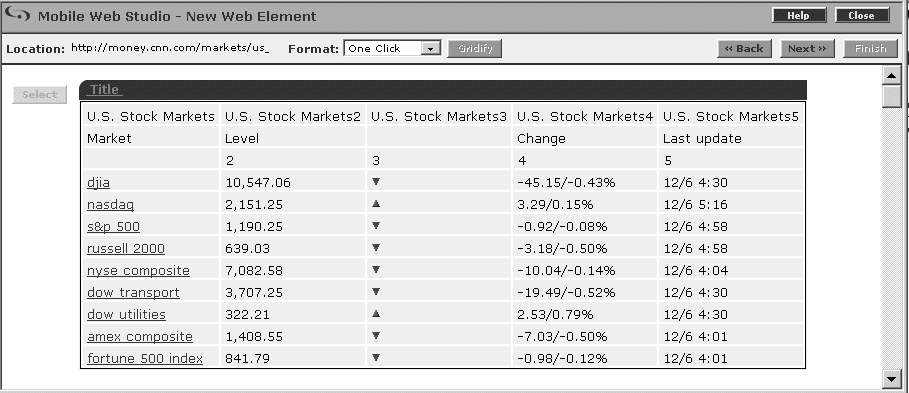Open the russell 2000 link
The height and width of the screenshot is (393, 909).
126,249
